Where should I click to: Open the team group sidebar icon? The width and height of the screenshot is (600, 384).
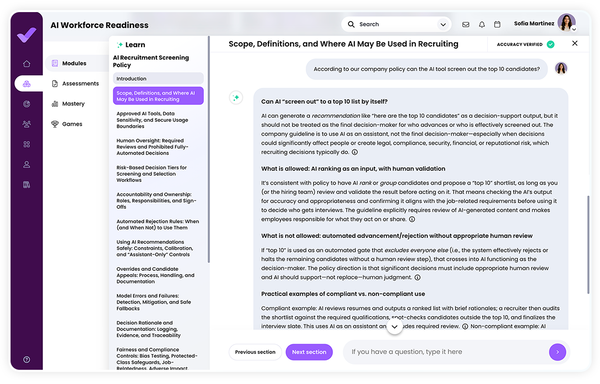pos(26,124)
